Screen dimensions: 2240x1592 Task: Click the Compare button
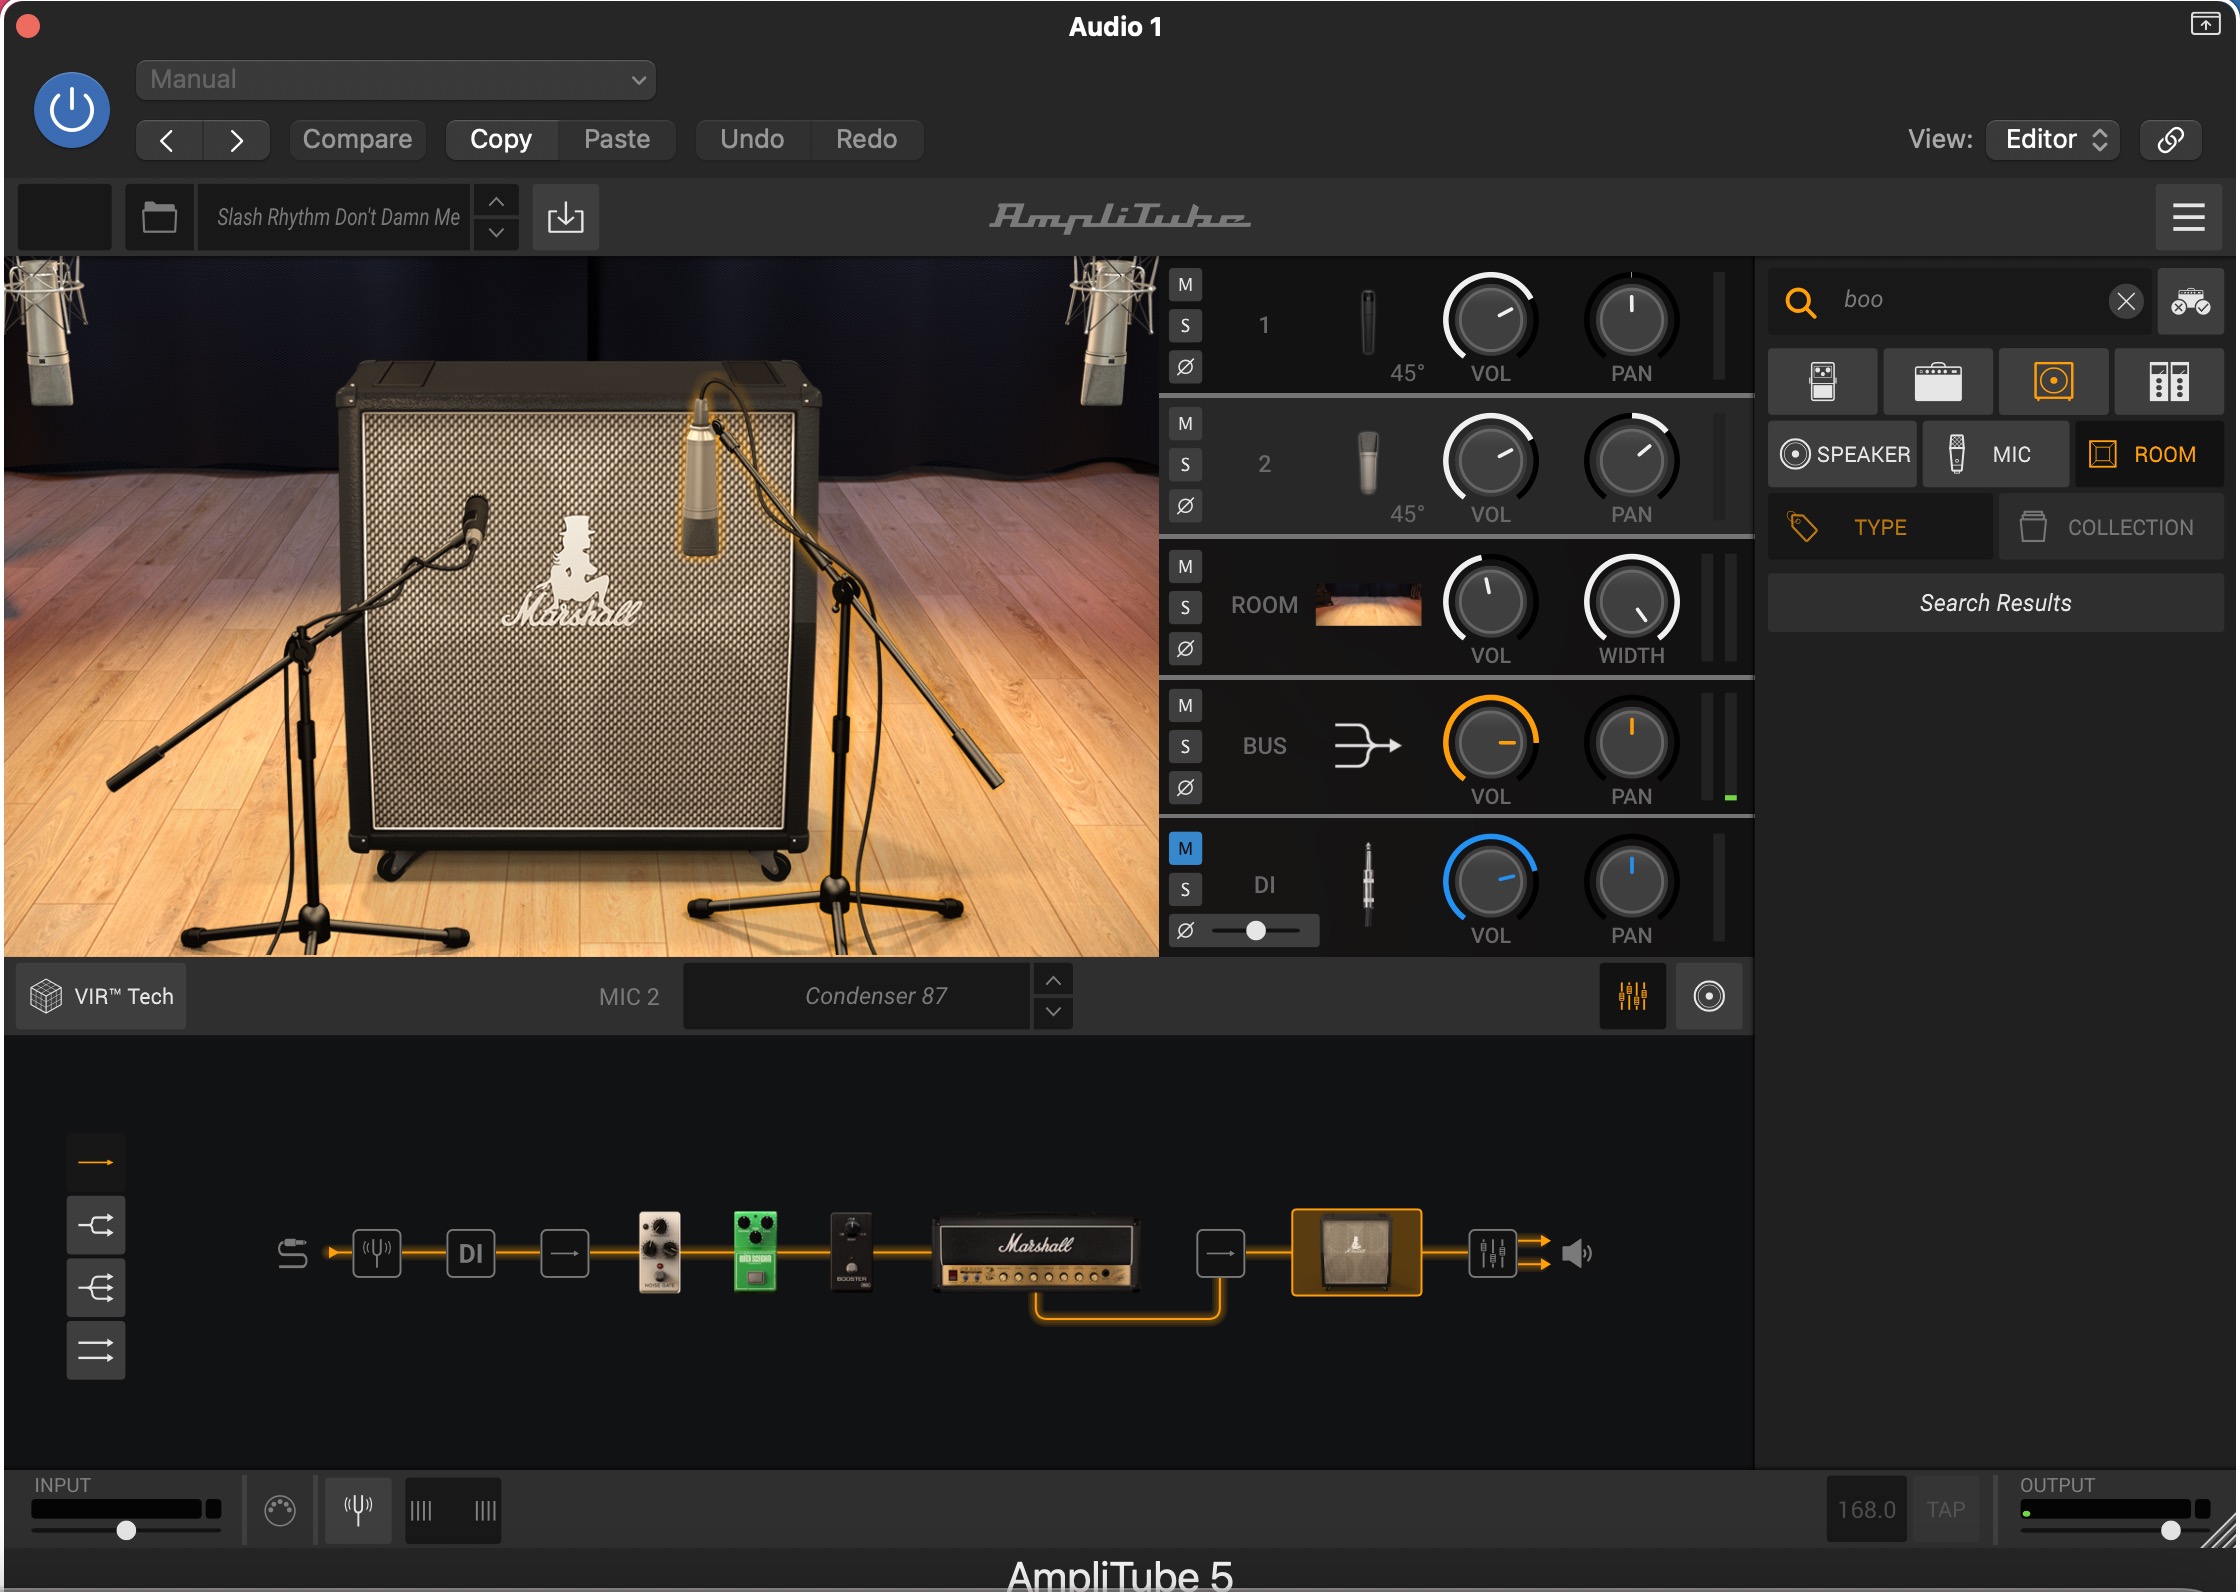(x=357, y=140)
